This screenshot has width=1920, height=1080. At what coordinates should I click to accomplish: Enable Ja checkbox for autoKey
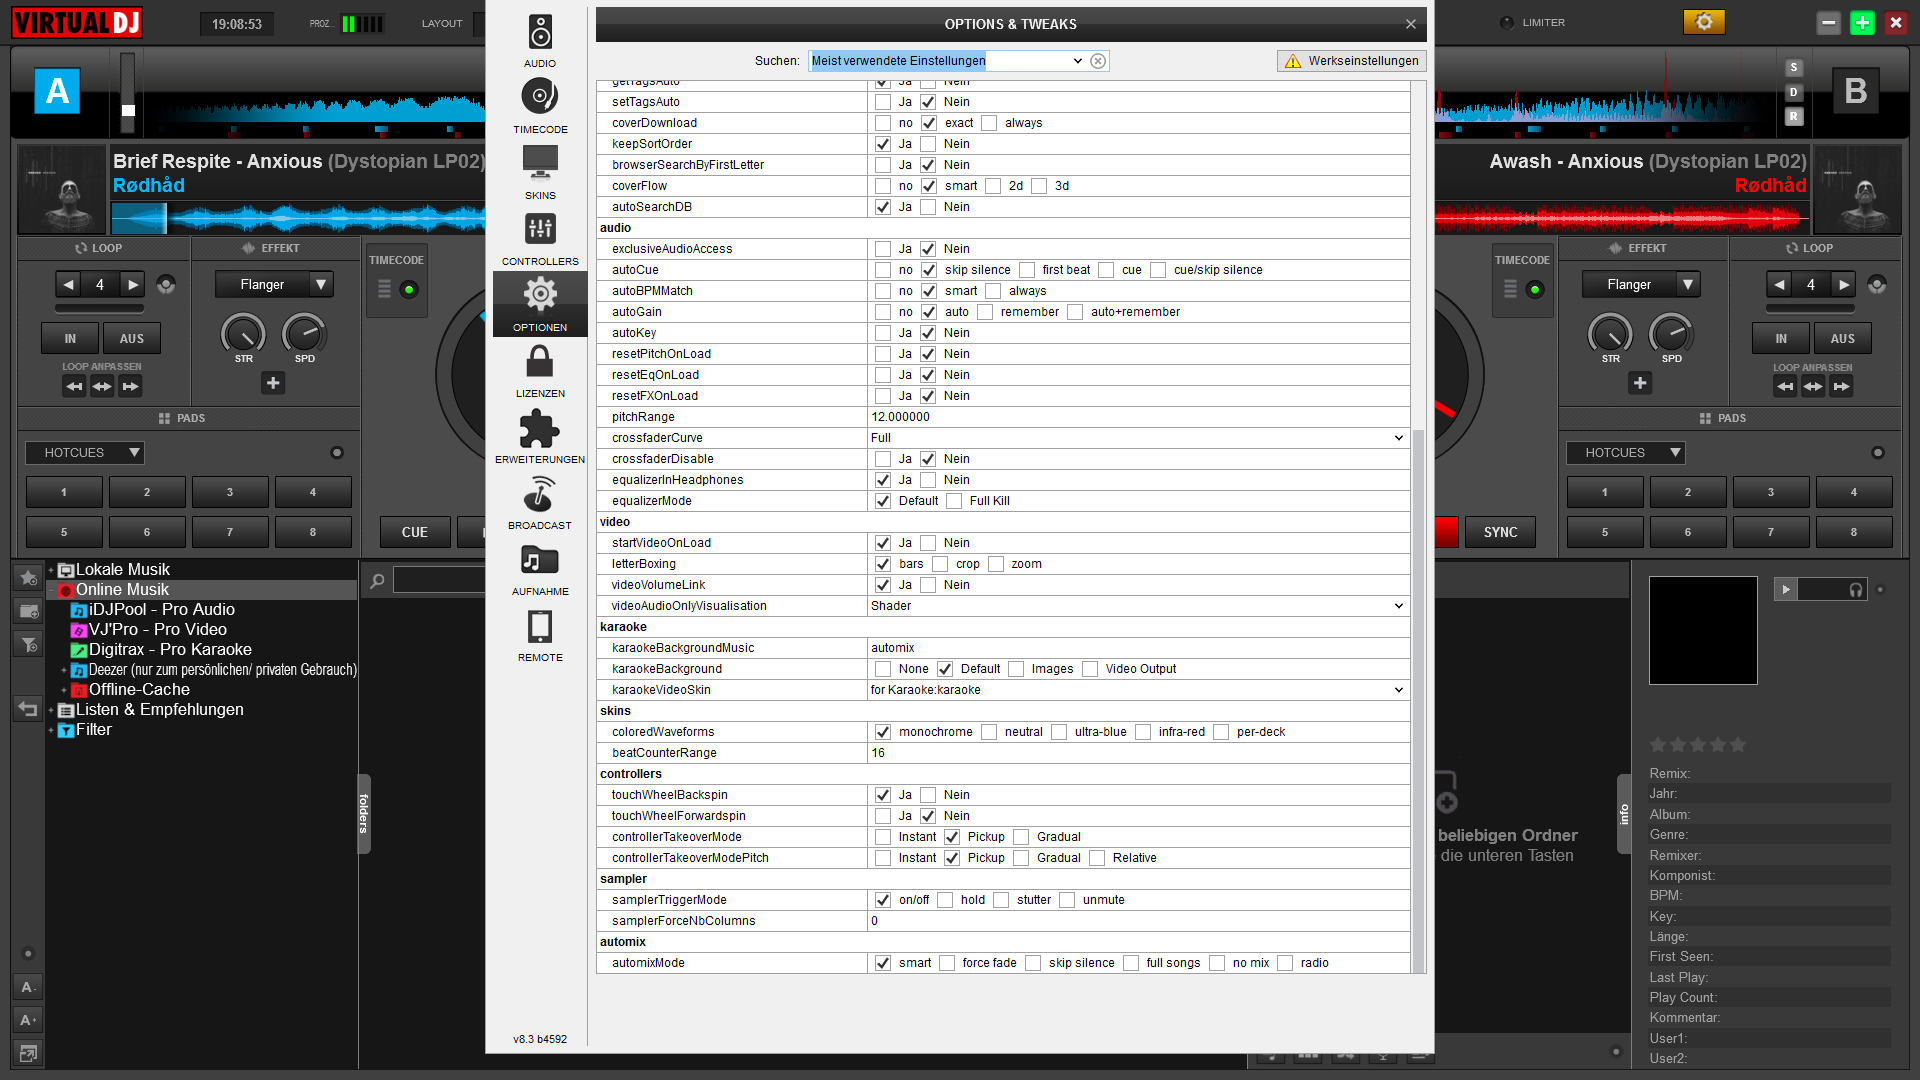point(883,333)
